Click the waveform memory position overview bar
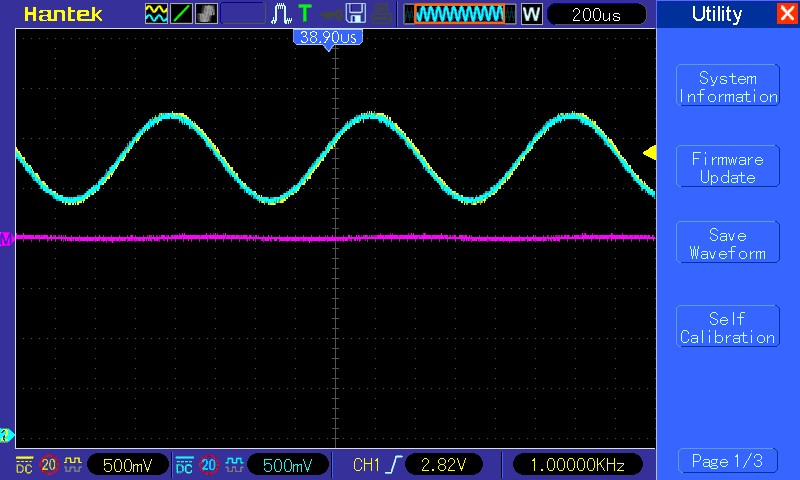800x480 pixels. (x=460, y=14)
